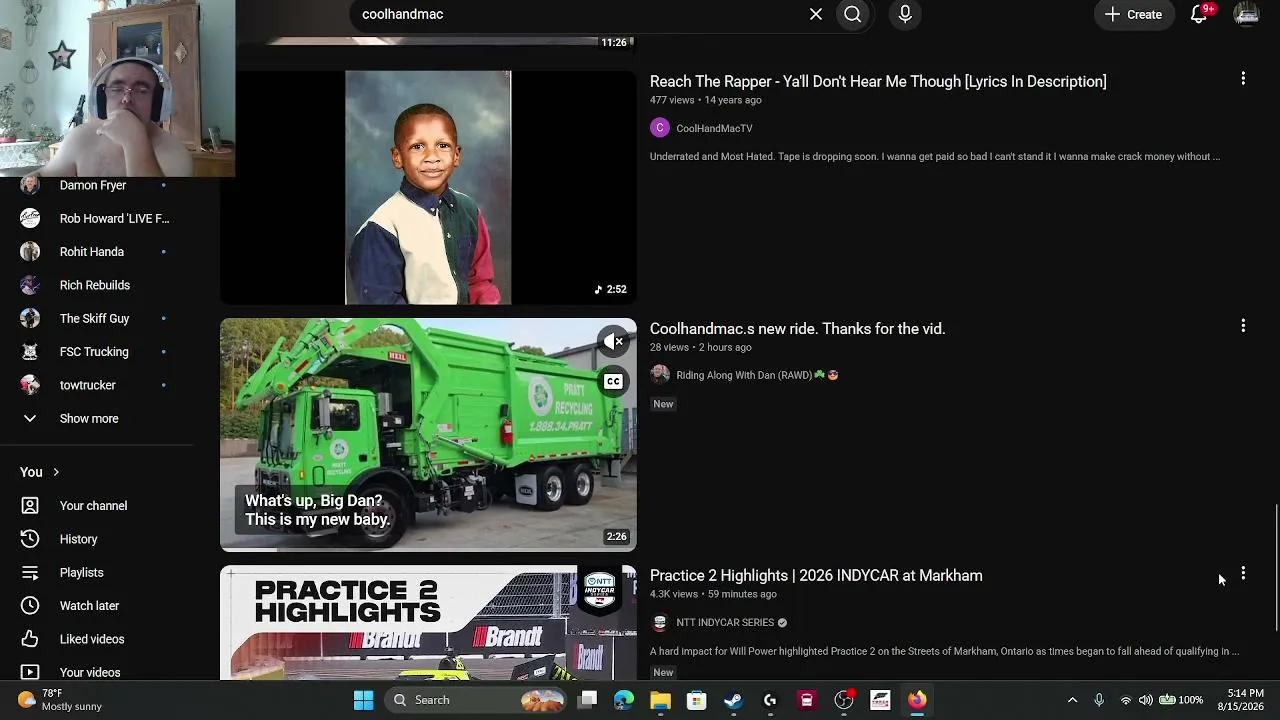Click the NTT INDYCAR SERIES avatar
The width and height of the screenshot is (1280, 720).
(660, 622)
